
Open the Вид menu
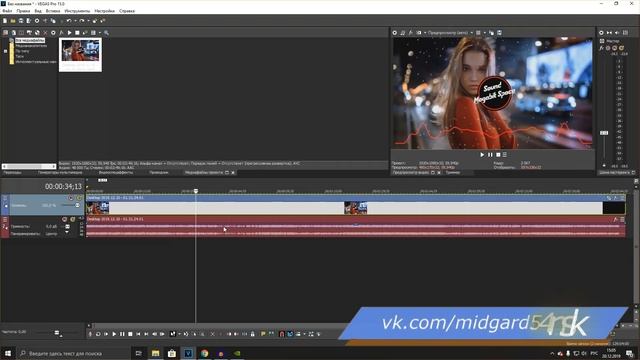click(x=38, y=11)
